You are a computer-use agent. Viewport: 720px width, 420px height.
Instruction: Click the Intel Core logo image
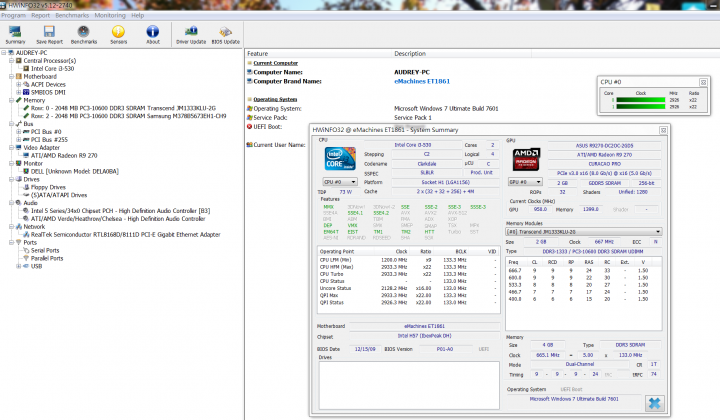click(x=340, y=159)
